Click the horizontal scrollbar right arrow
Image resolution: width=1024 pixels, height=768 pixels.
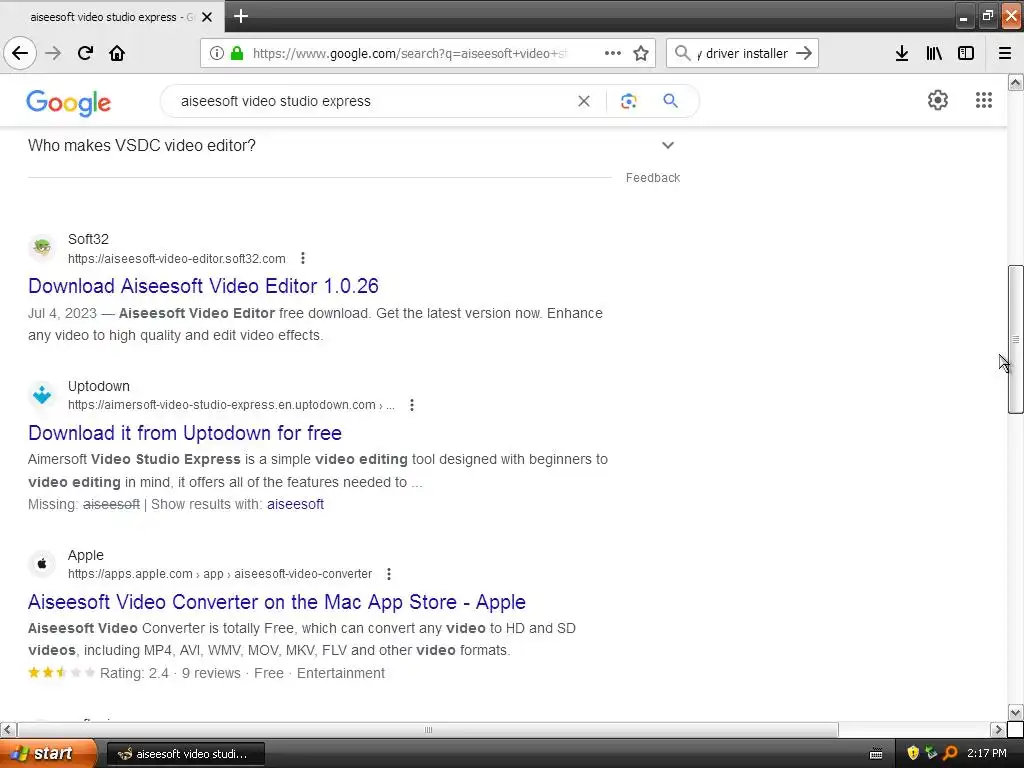pyautogui.click(x=998, y=729)
